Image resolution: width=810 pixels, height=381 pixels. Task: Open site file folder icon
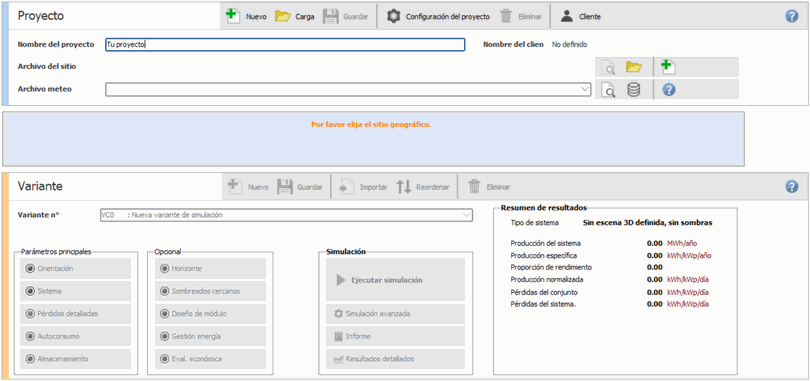click(633, 67)
